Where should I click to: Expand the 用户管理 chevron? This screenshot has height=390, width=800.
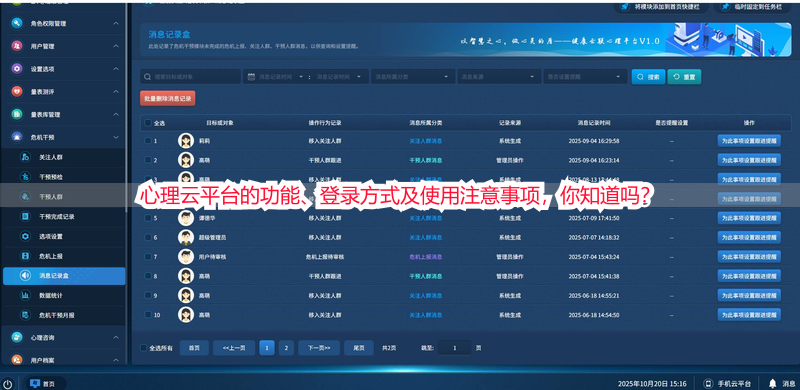[x=116, y=46]
